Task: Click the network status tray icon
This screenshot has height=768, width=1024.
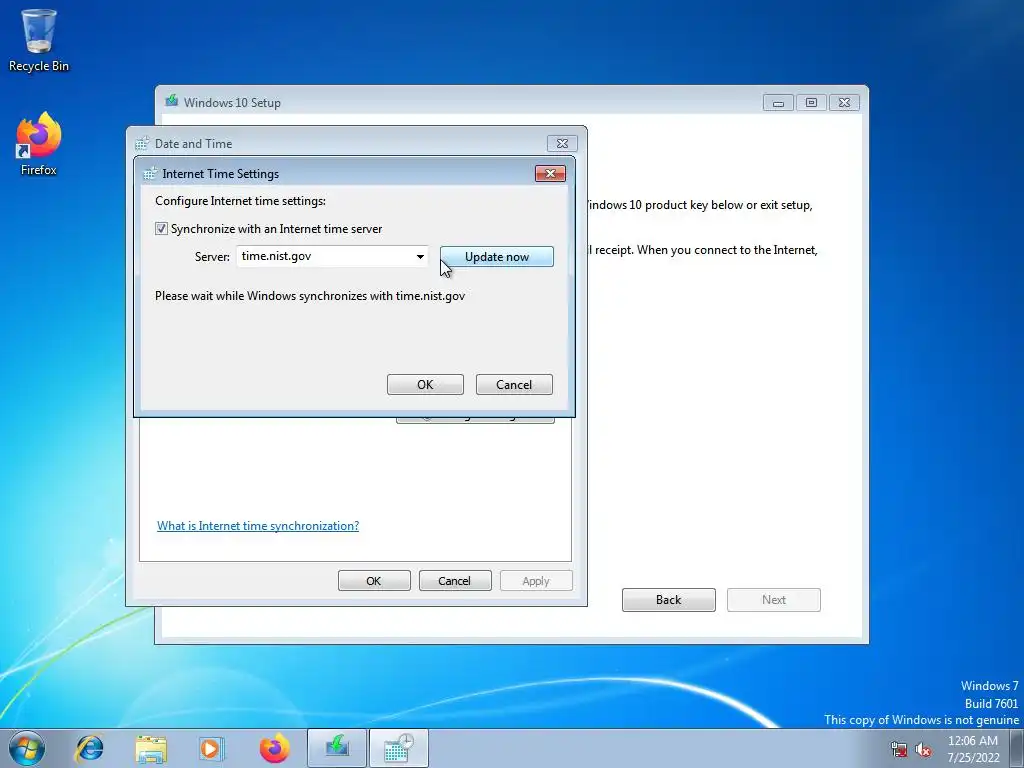Action: [x=899, y=749]
